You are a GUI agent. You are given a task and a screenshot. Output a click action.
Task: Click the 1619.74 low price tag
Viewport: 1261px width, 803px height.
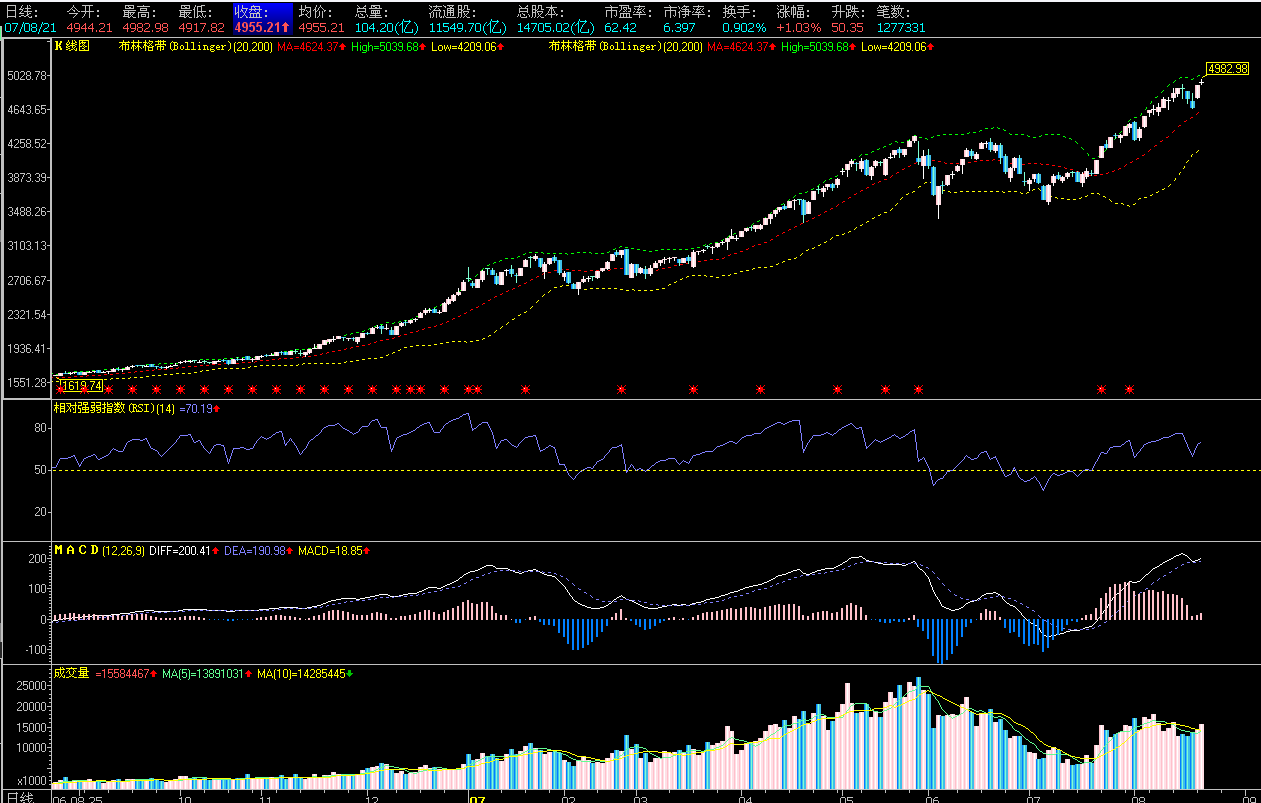pos(81,386)
